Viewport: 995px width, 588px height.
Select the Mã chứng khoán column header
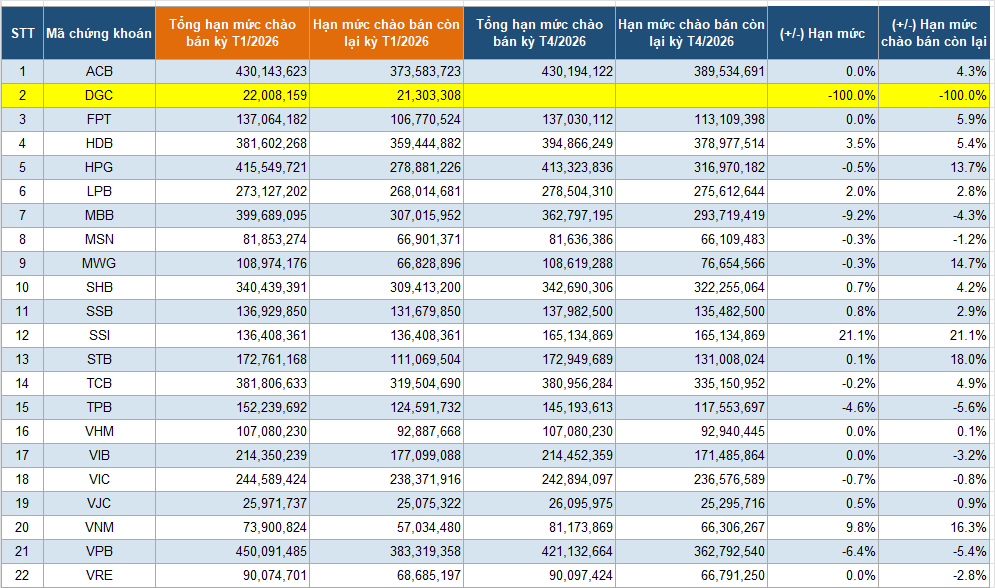tap(99, 33)
